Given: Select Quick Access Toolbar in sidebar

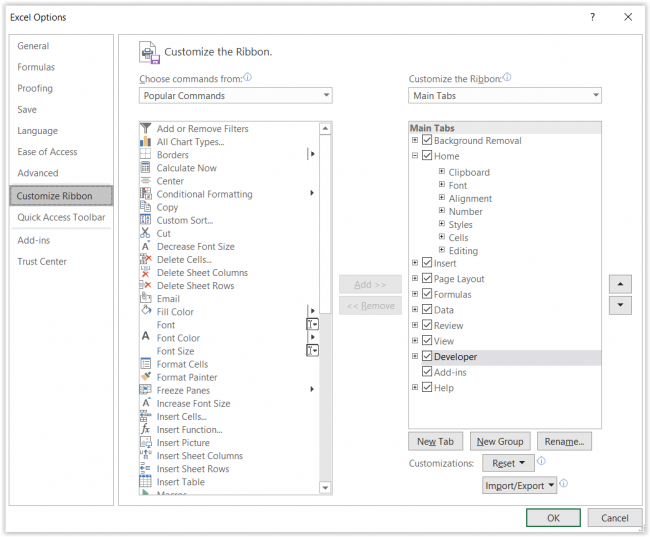Looking at the screenshot, I should click(x=61, y=217).
